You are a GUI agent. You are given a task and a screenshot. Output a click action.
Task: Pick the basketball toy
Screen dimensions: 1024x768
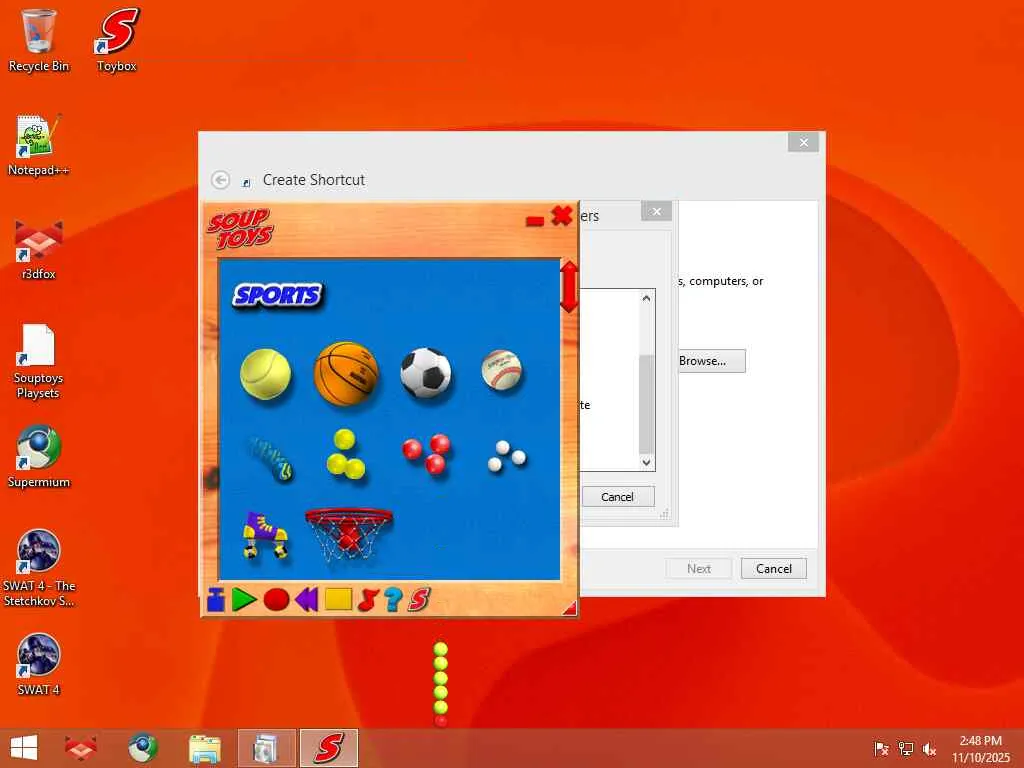(x=346, y=374)
